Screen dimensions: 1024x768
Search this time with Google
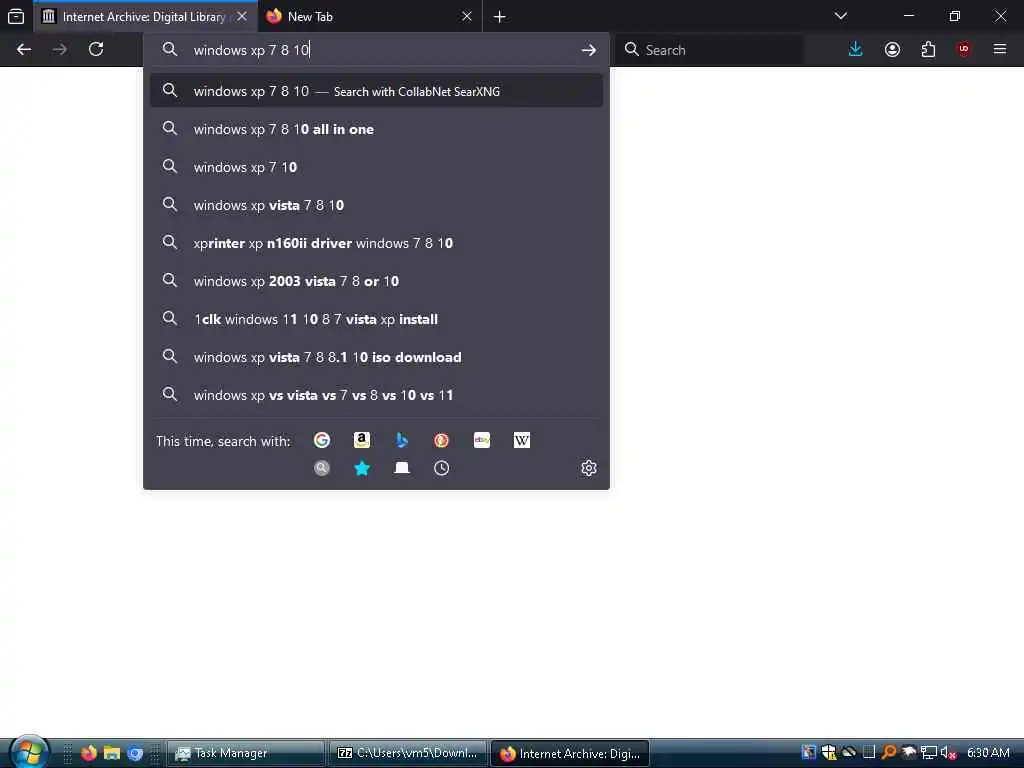(321, 440)
